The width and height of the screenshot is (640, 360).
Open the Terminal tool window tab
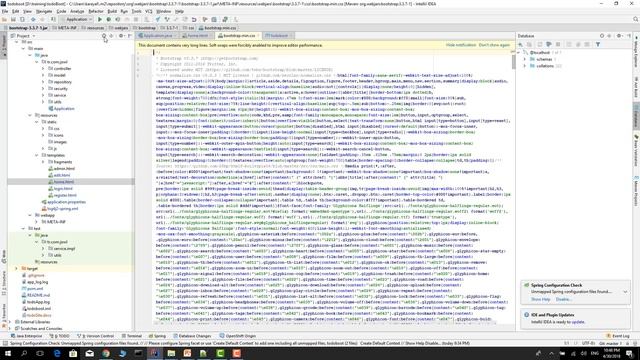point(131,336)
